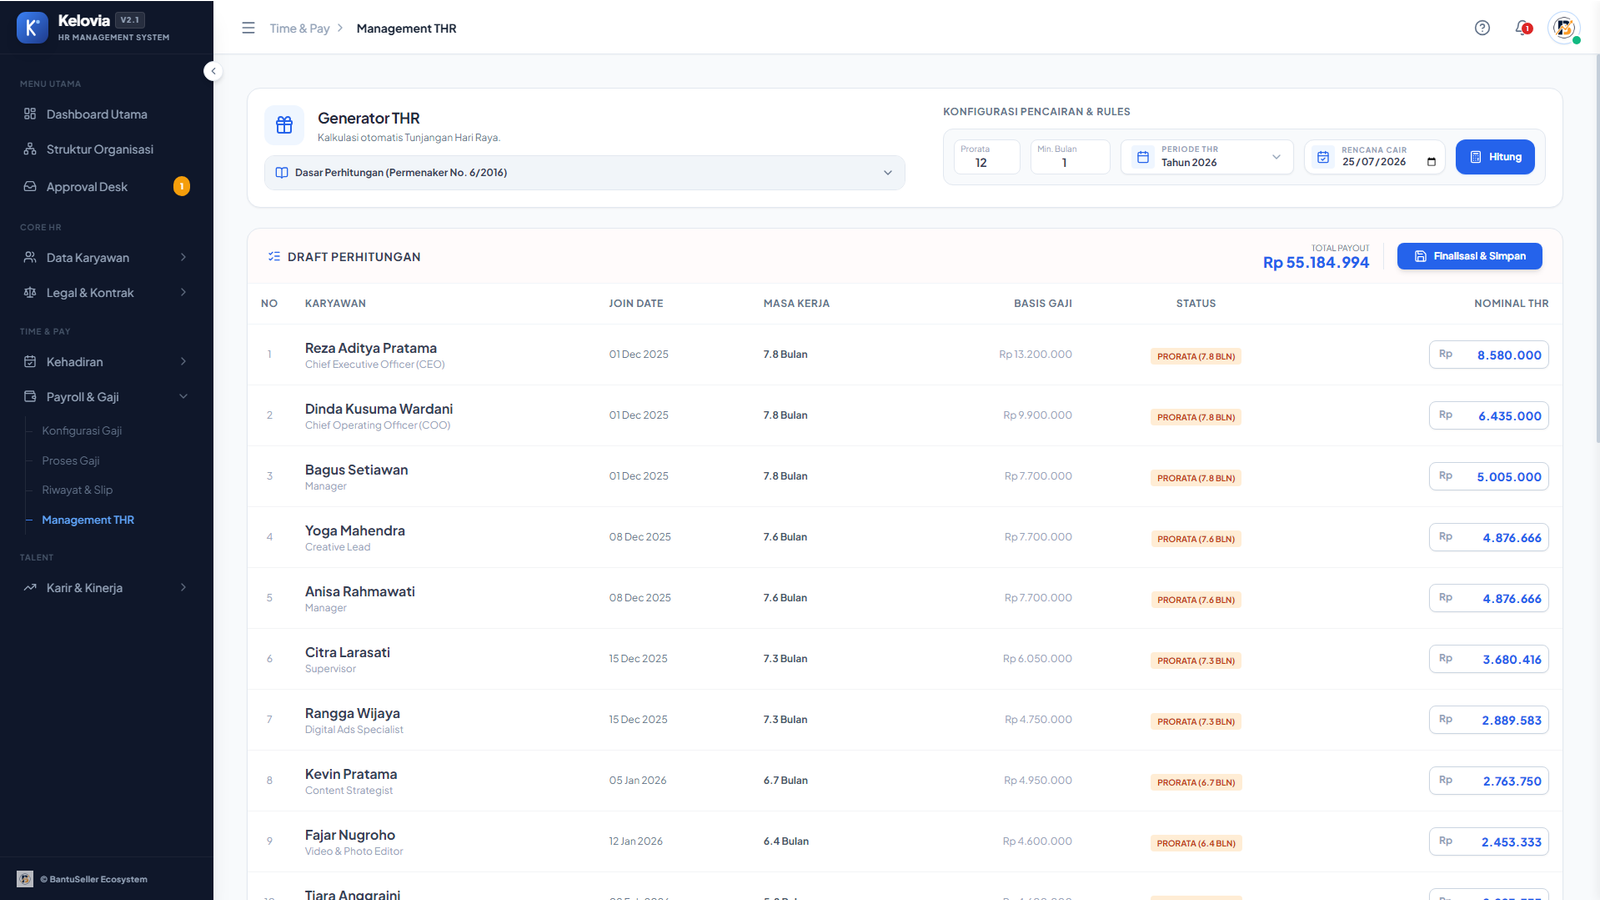Viewport: 1600px width, 900px height.
Task: Click the Periode THR calendar icon
Action: click(1143, 157)
